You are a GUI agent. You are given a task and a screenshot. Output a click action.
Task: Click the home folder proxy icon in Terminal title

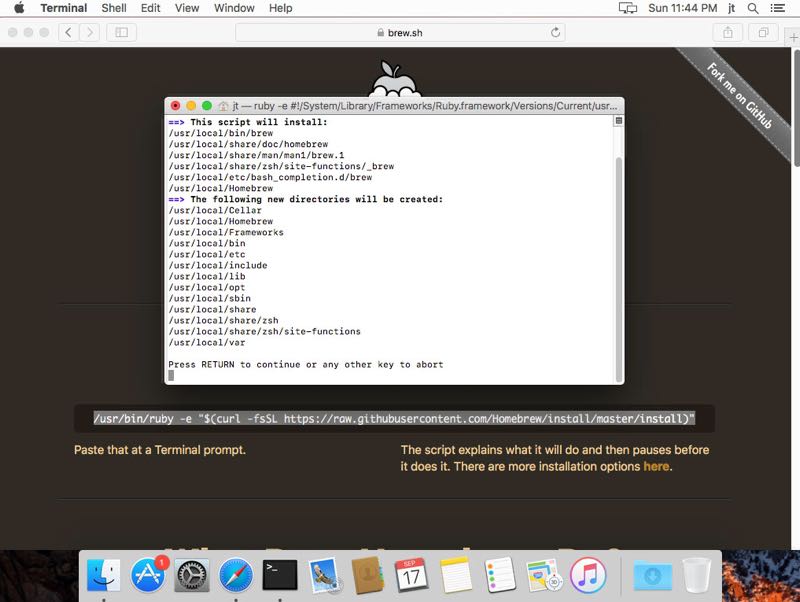pyautogui.click(x=223, y=106)
